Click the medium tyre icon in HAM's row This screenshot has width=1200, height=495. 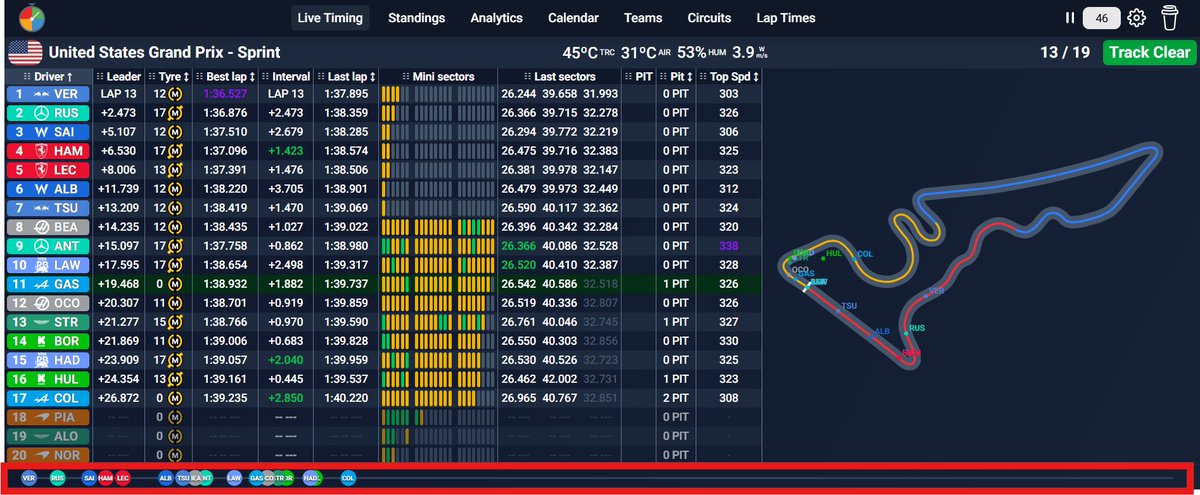(175, 150)
